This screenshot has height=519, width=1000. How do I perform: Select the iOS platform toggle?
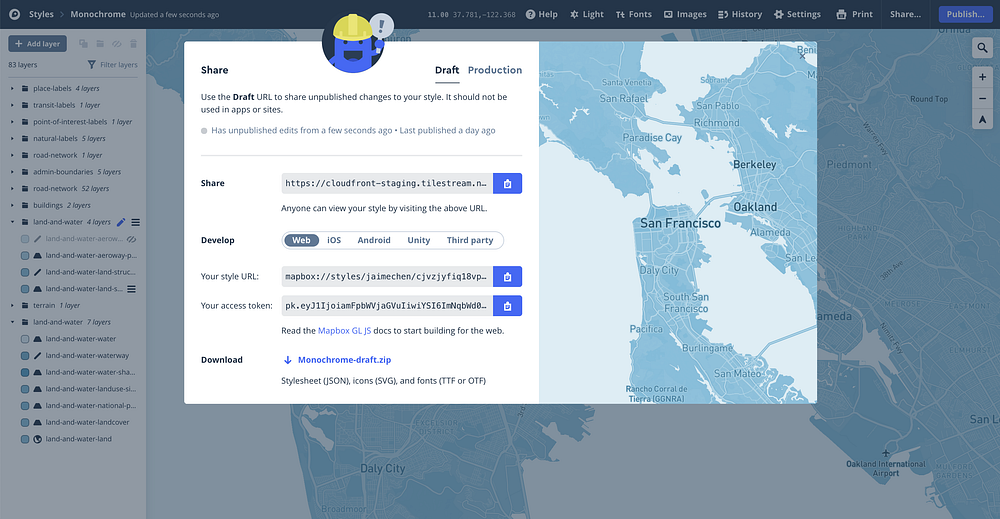coord(334,240)
